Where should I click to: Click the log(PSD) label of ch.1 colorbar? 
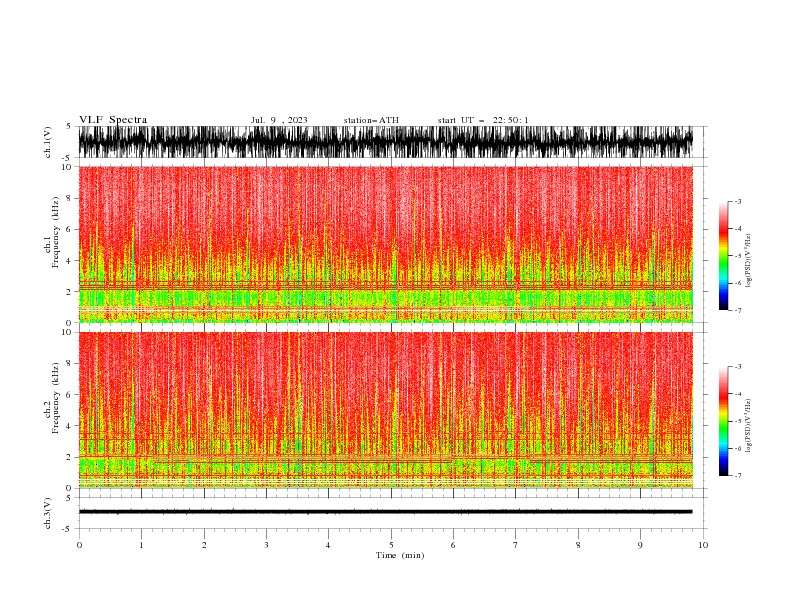tap(748, 261)
